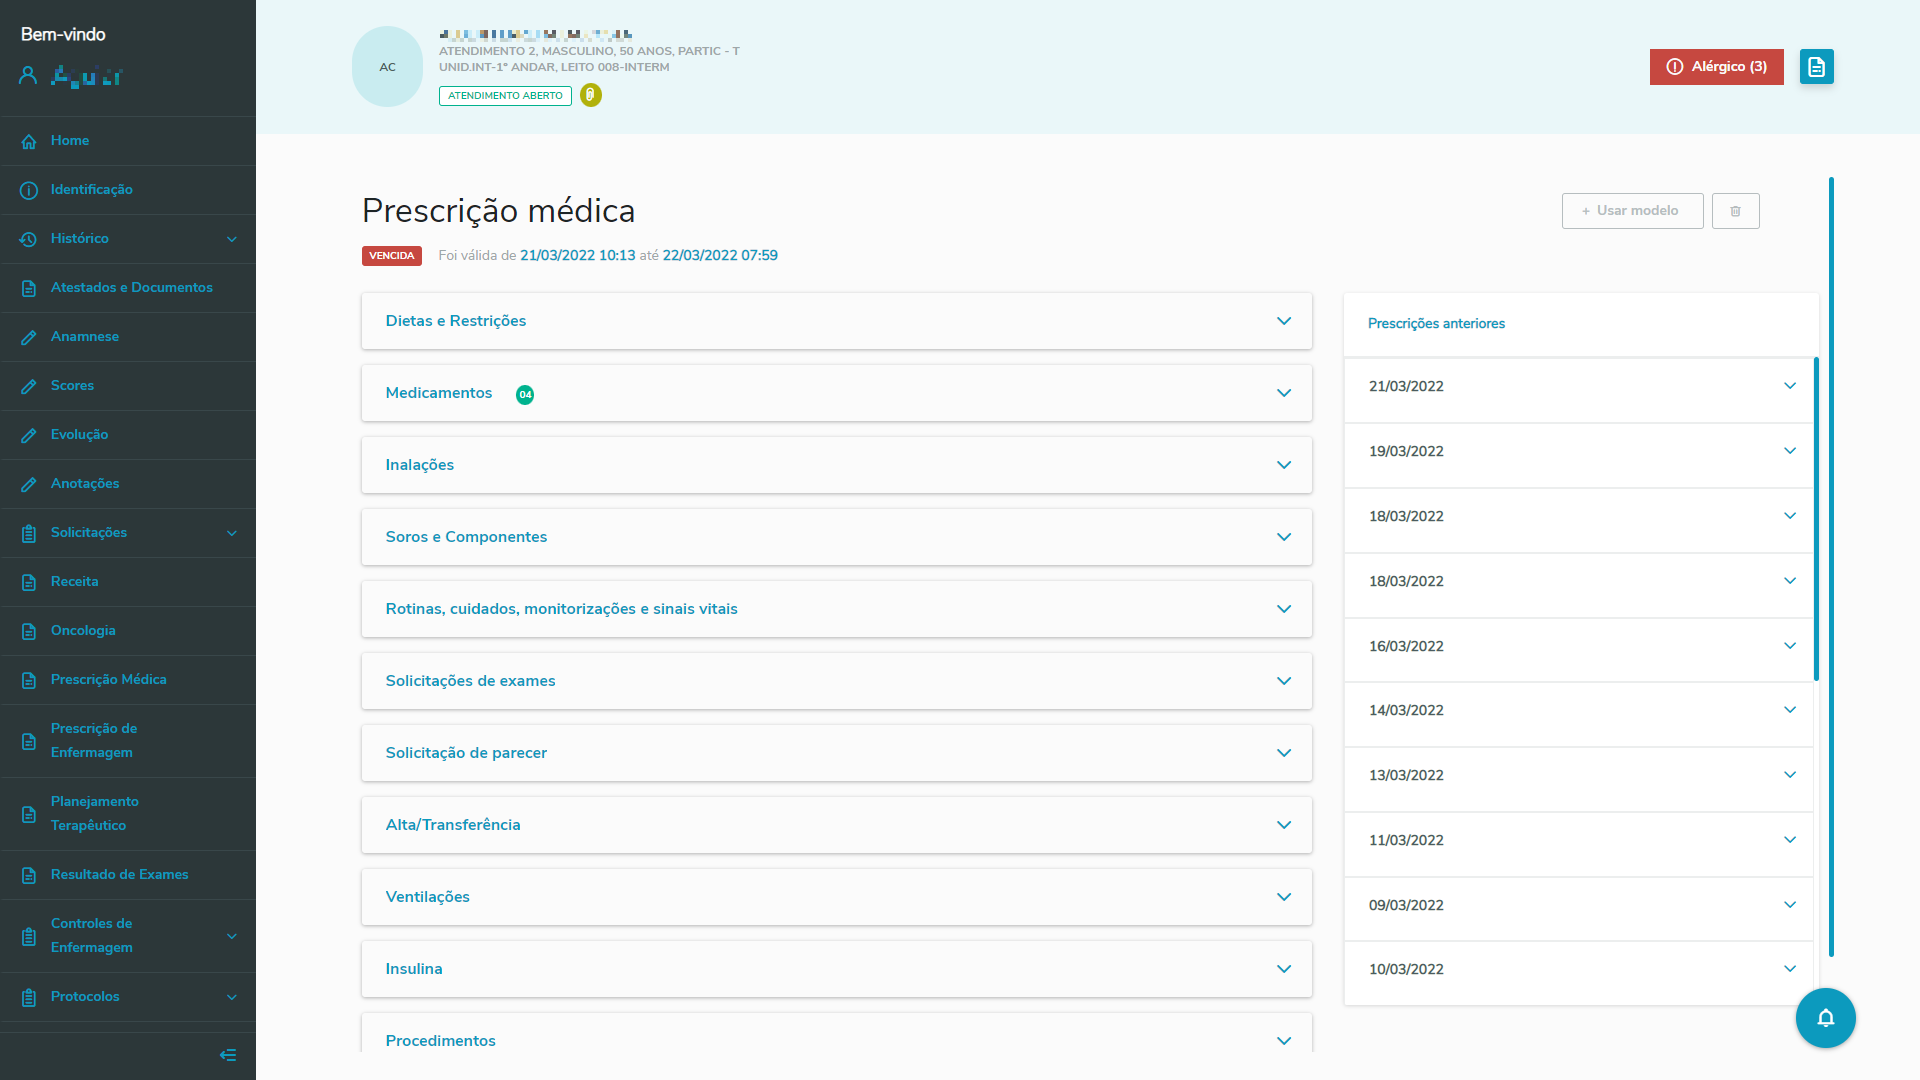The width and height of the screenshot is (1920, 1080).
Task: Expand the Medicamentos section
Action: [1283, 393]
